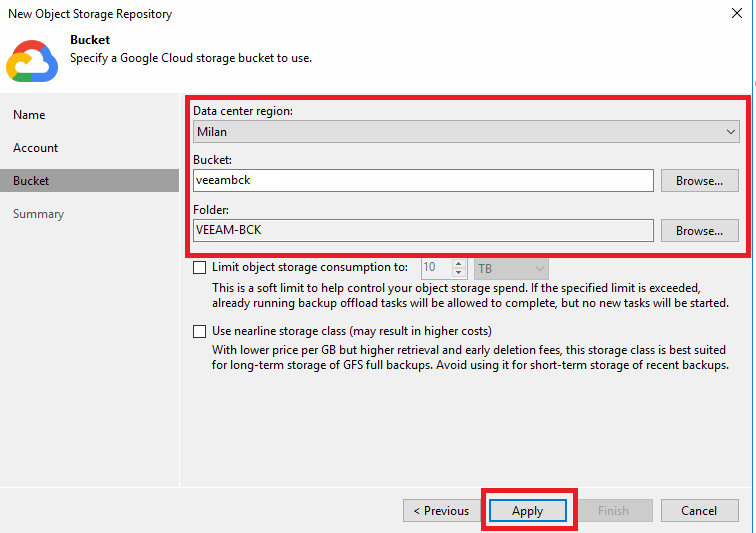Go back with the Previous button
The height and width of the screenshot is (533, 756).
click(441, 510)
